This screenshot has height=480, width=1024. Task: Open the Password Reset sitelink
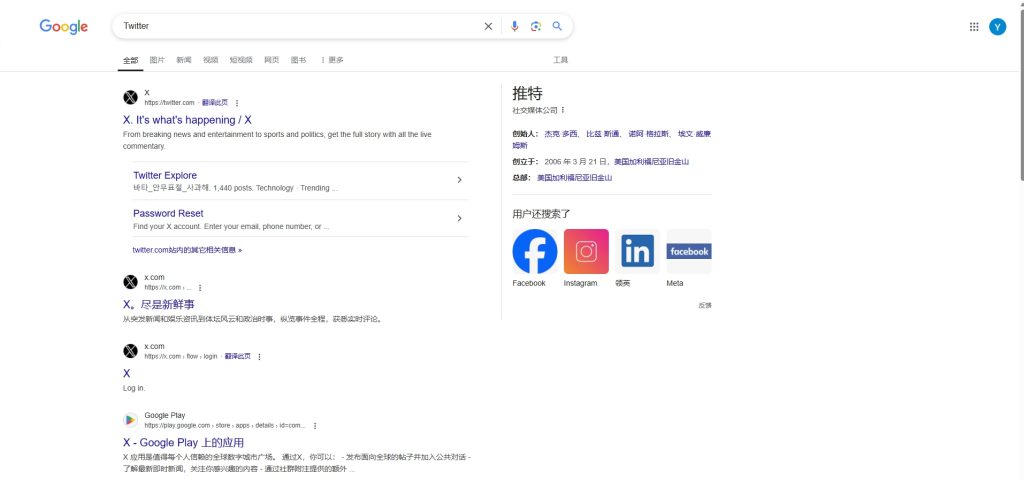(168, 214)
